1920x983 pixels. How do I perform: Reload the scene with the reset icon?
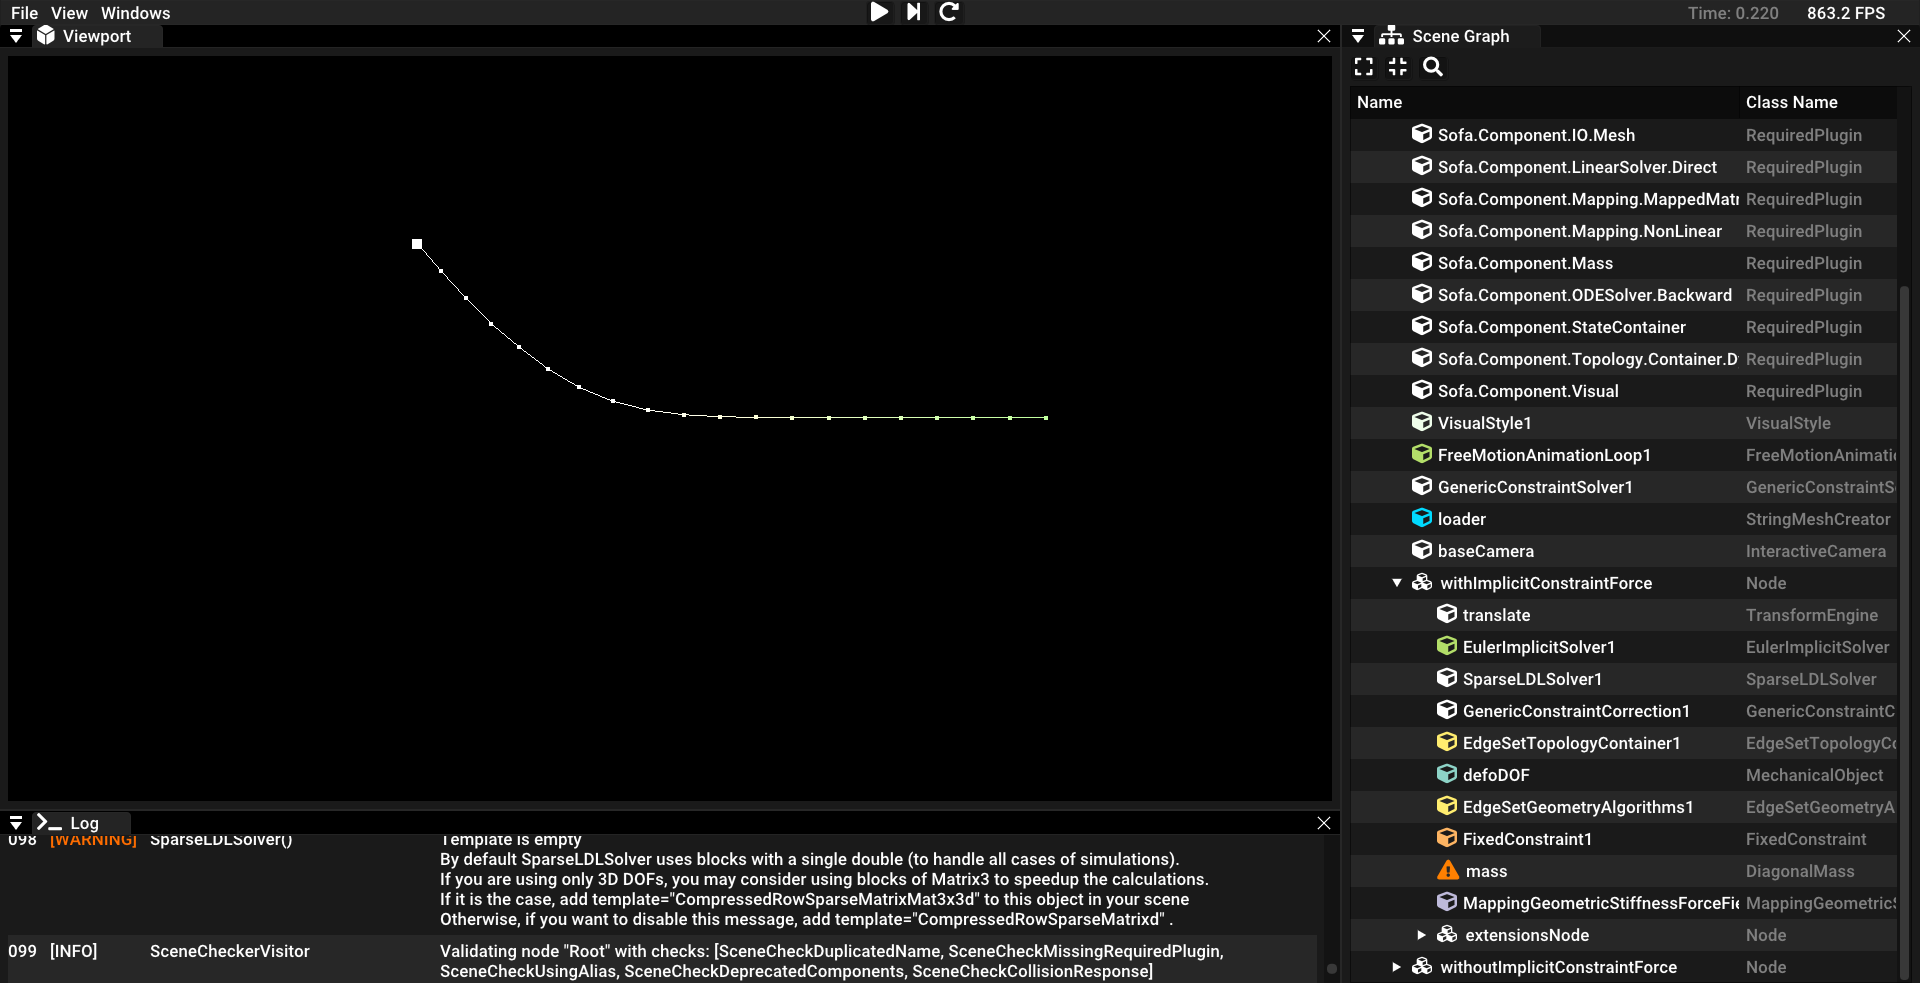(x=949, y=12)
